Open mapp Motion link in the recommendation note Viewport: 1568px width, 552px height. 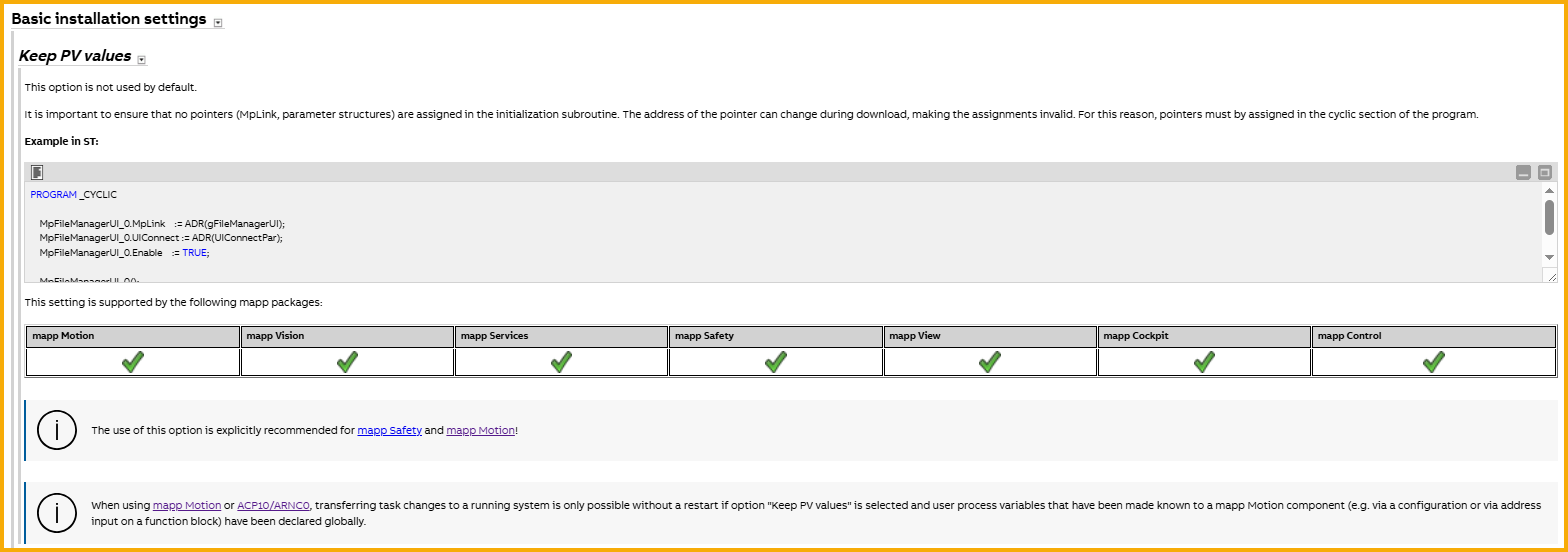480,430
